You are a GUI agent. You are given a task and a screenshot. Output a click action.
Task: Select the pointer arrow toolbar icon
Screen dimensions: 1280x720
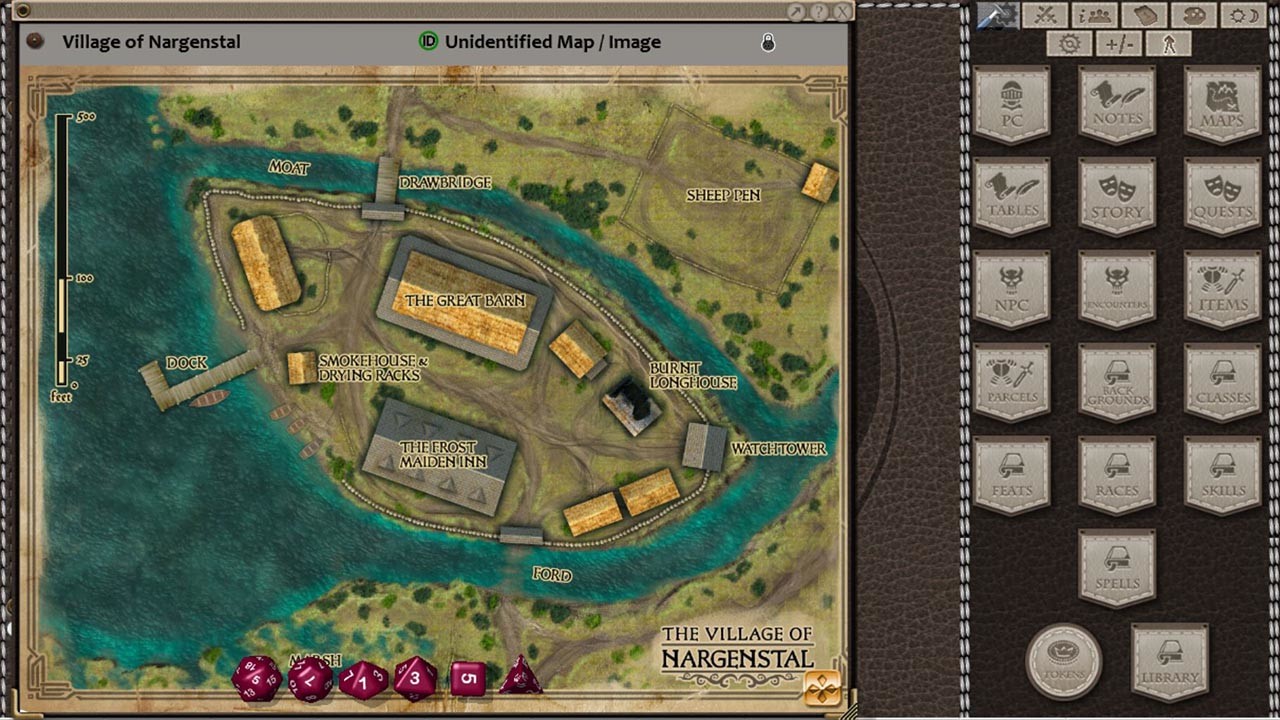[1170, 44]
